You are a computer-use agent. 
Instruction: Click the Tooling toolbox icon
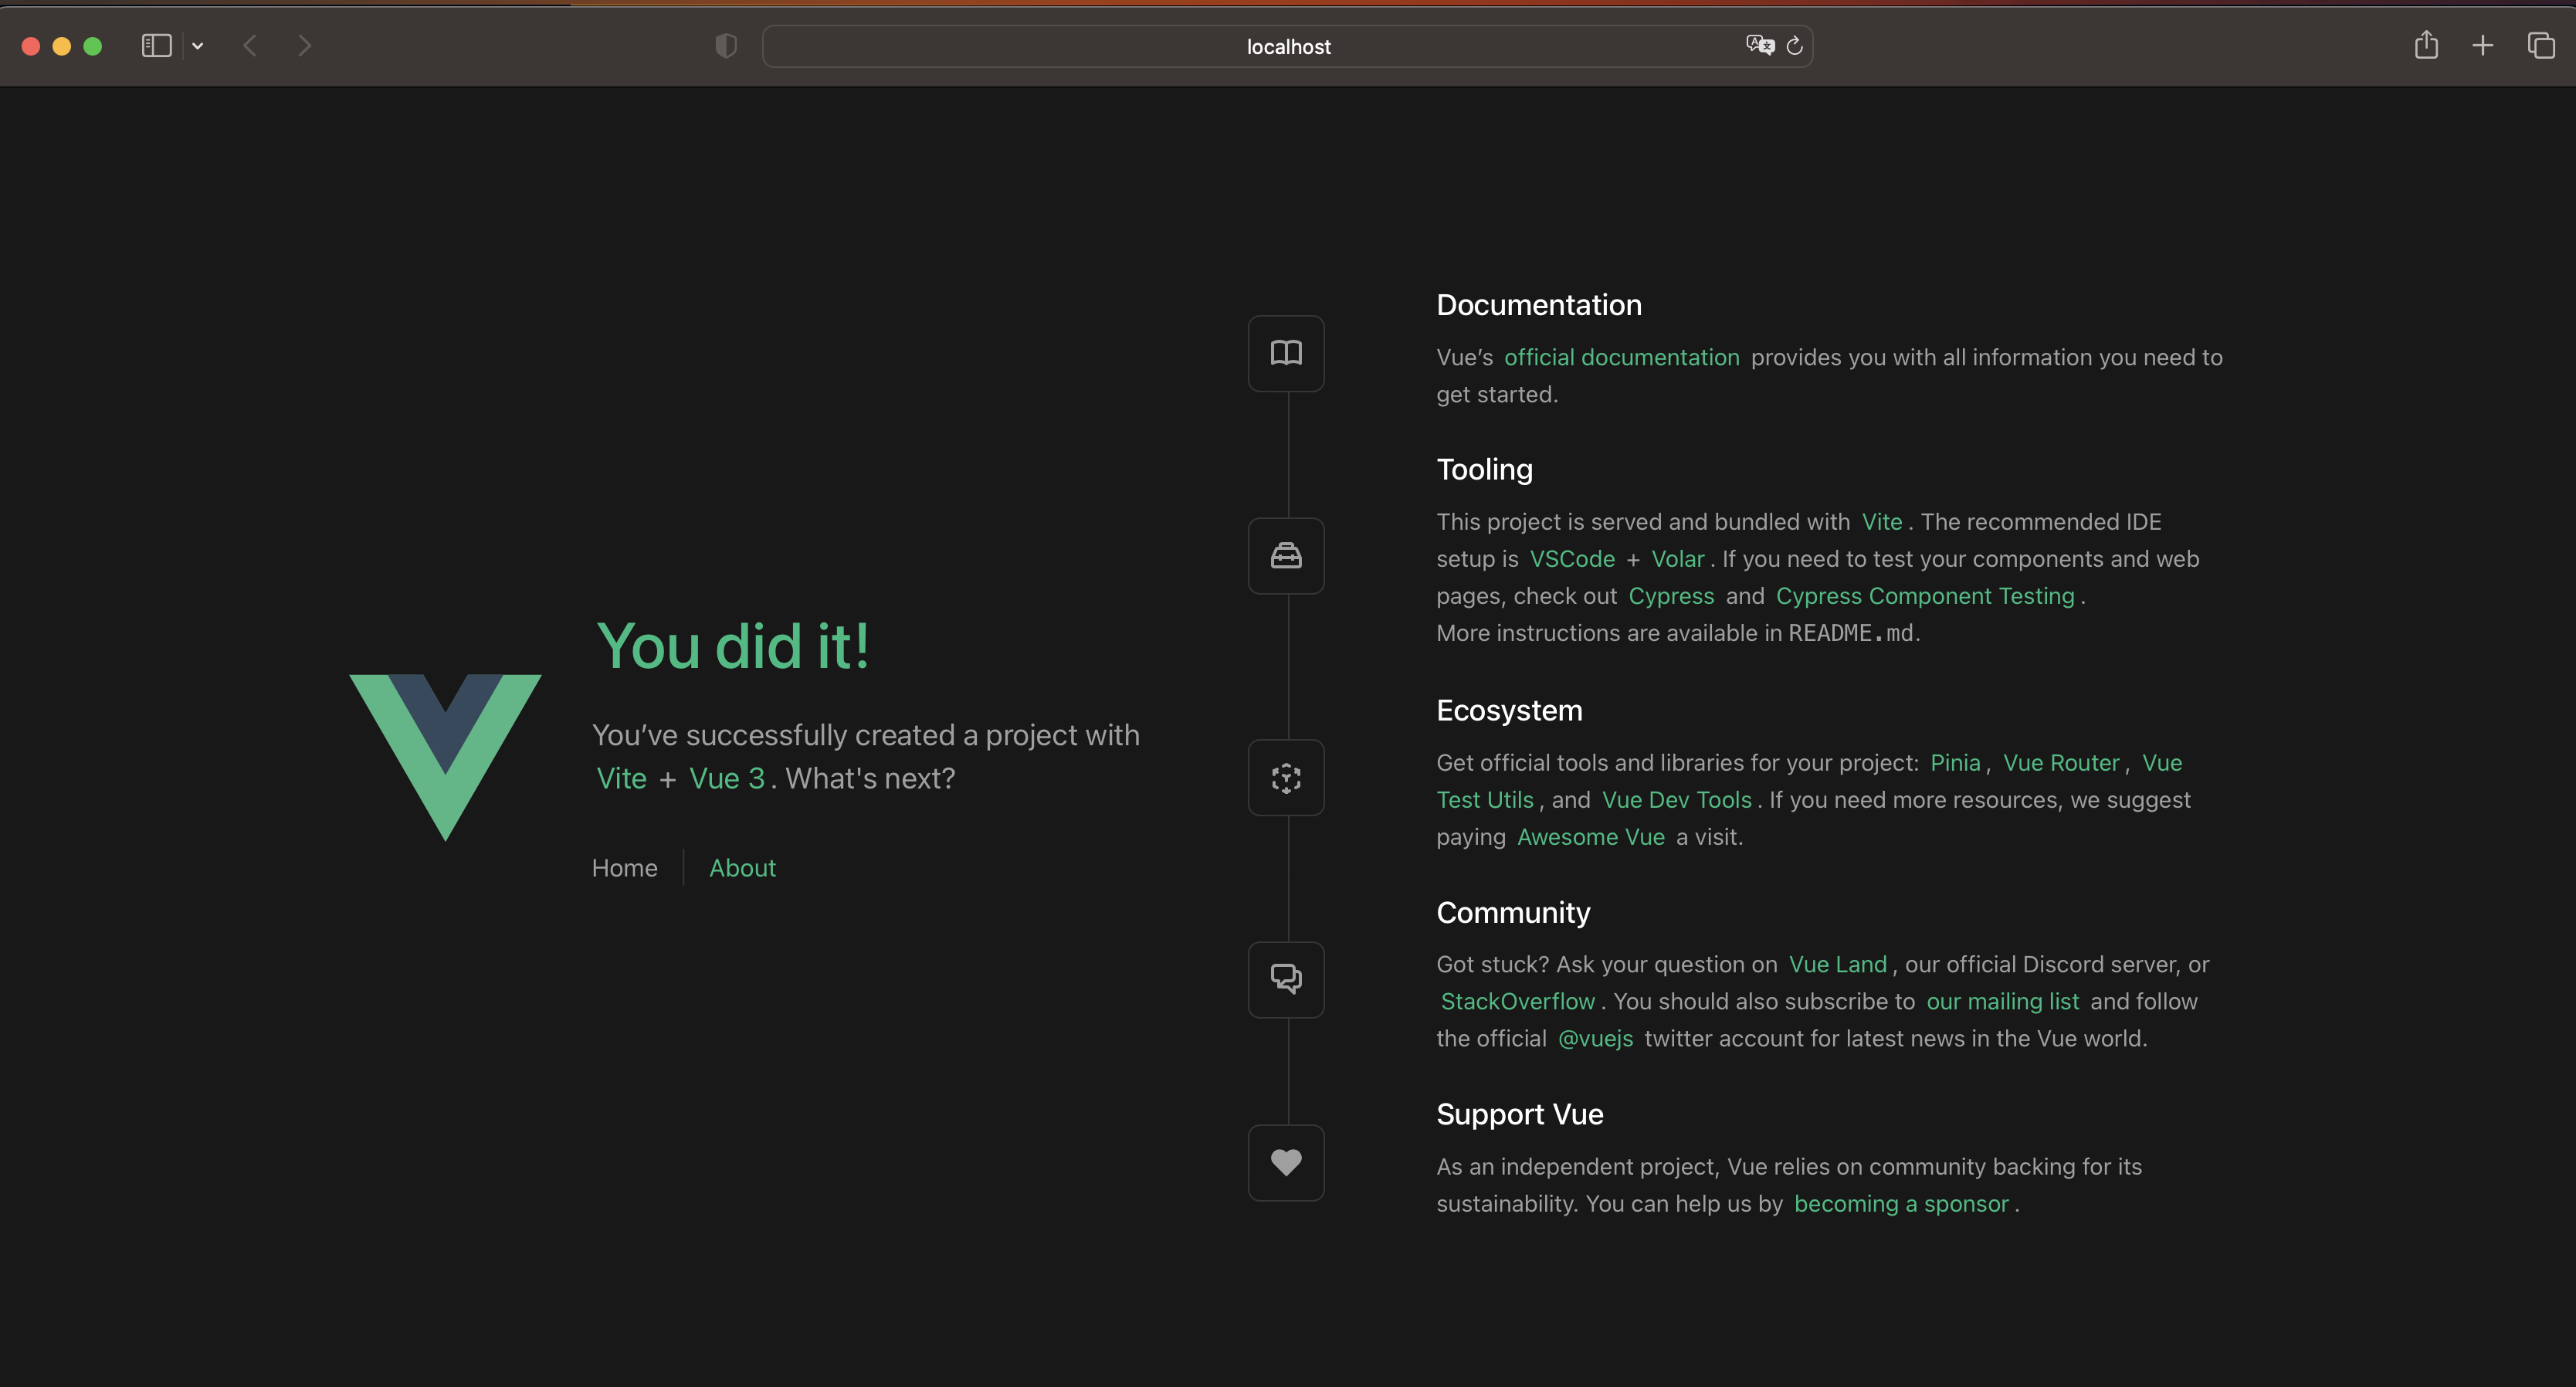click(x=1286, y=555)
